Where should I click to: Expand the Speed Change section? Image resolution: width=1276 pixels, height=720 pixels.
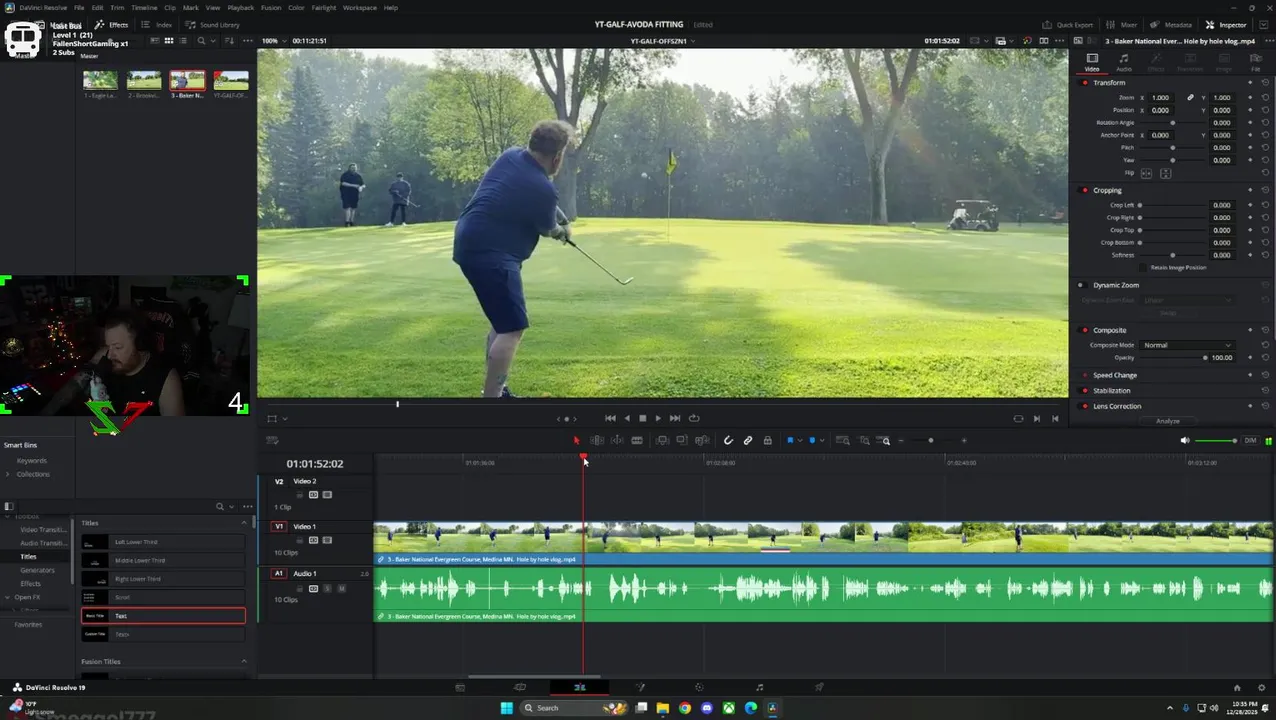pos(1115,375)
